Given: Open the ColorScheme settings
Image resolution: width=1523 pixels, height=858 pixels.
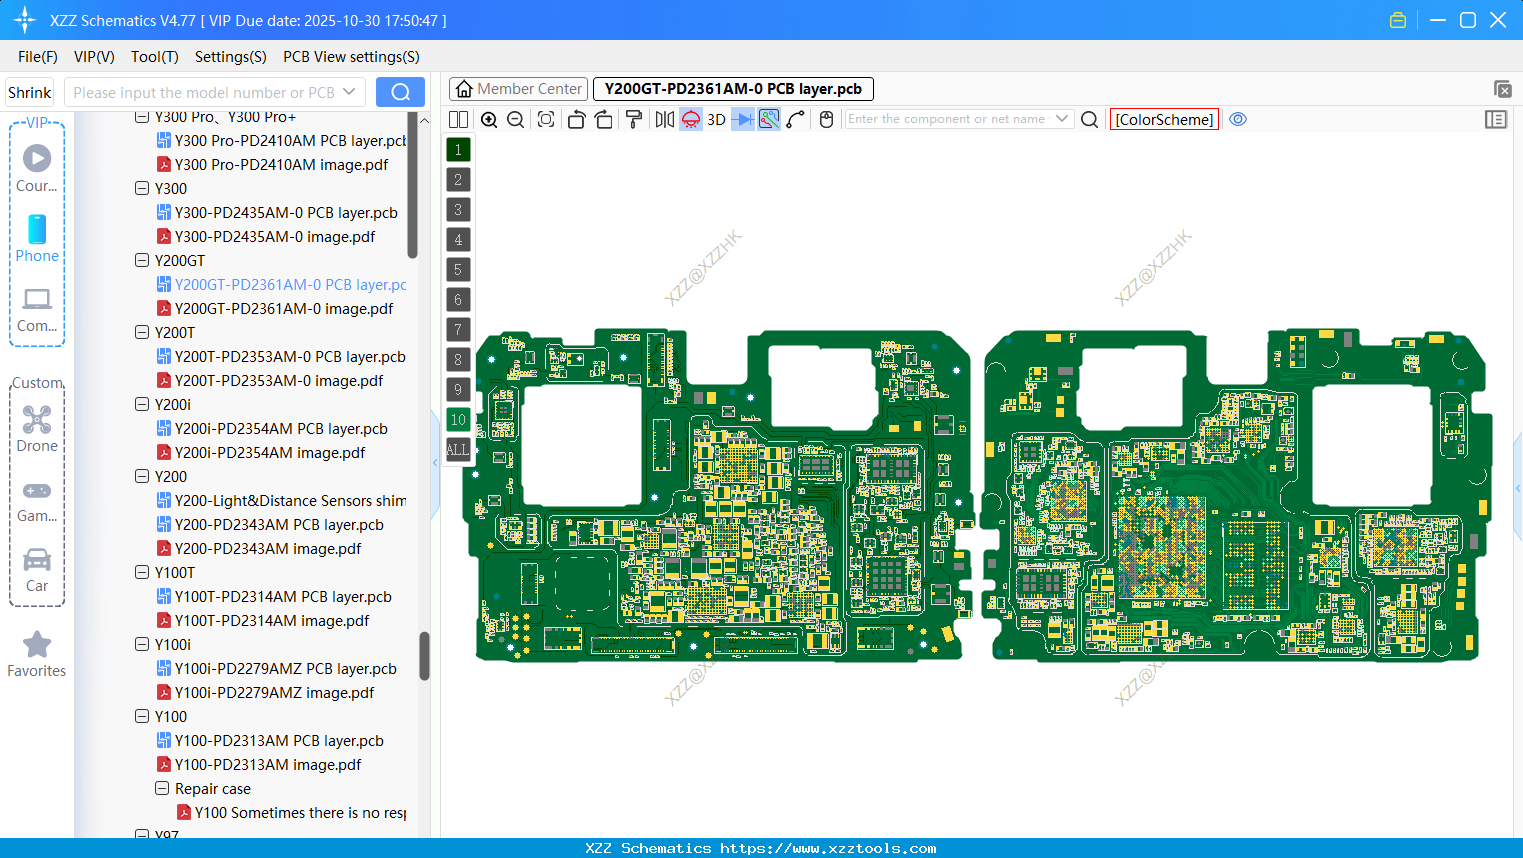Looking at the screenshot, I should (x=1163, y=119).
